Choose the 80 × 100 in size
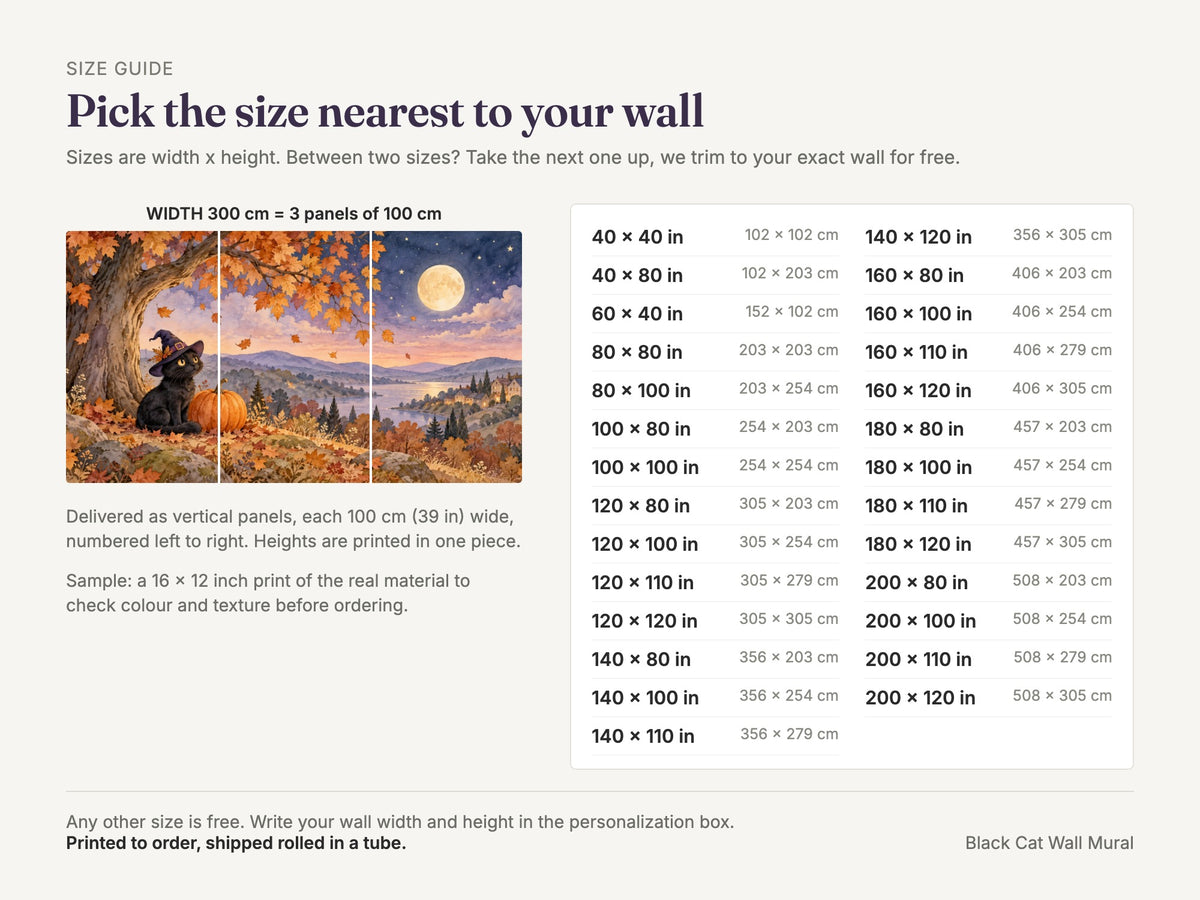This screenshot has width=1200, height=900. coord(715,390)
